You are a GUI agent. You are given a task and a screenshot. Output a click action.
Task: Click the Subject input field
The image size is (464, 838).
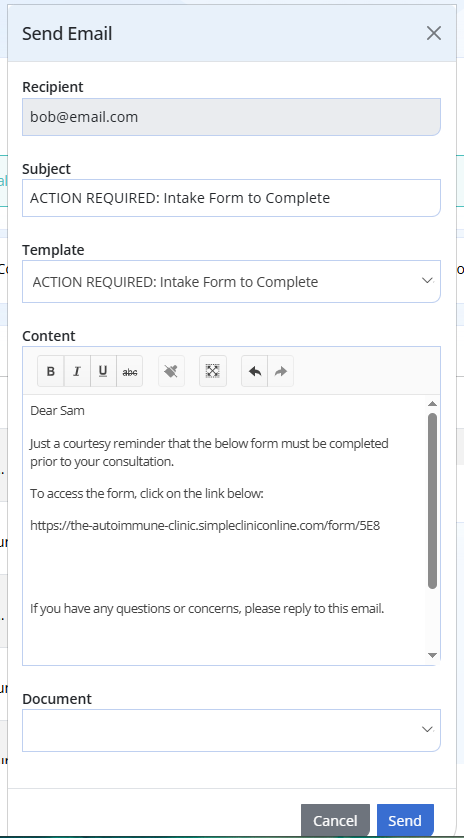[x=231, y=198]
